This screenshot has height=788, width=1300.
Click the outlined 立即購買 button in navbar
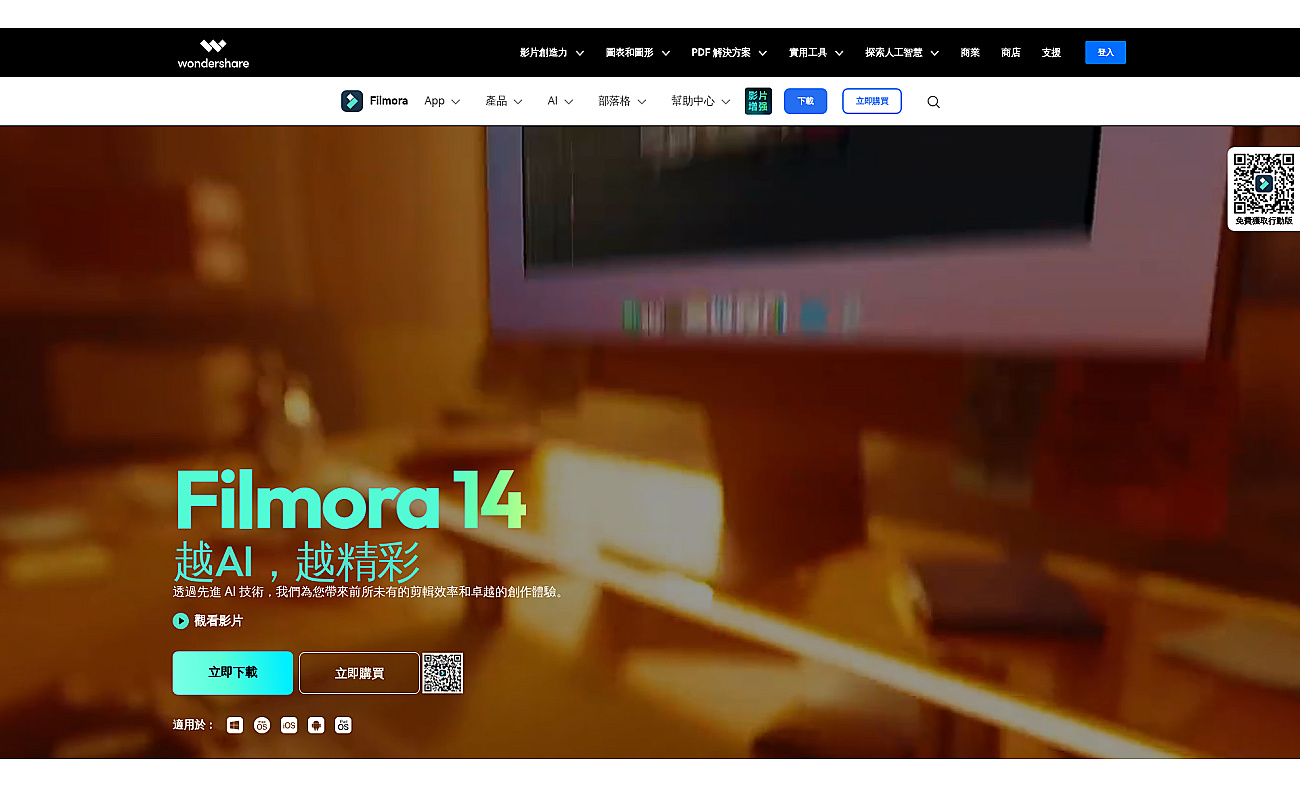[x=872, y=101]
